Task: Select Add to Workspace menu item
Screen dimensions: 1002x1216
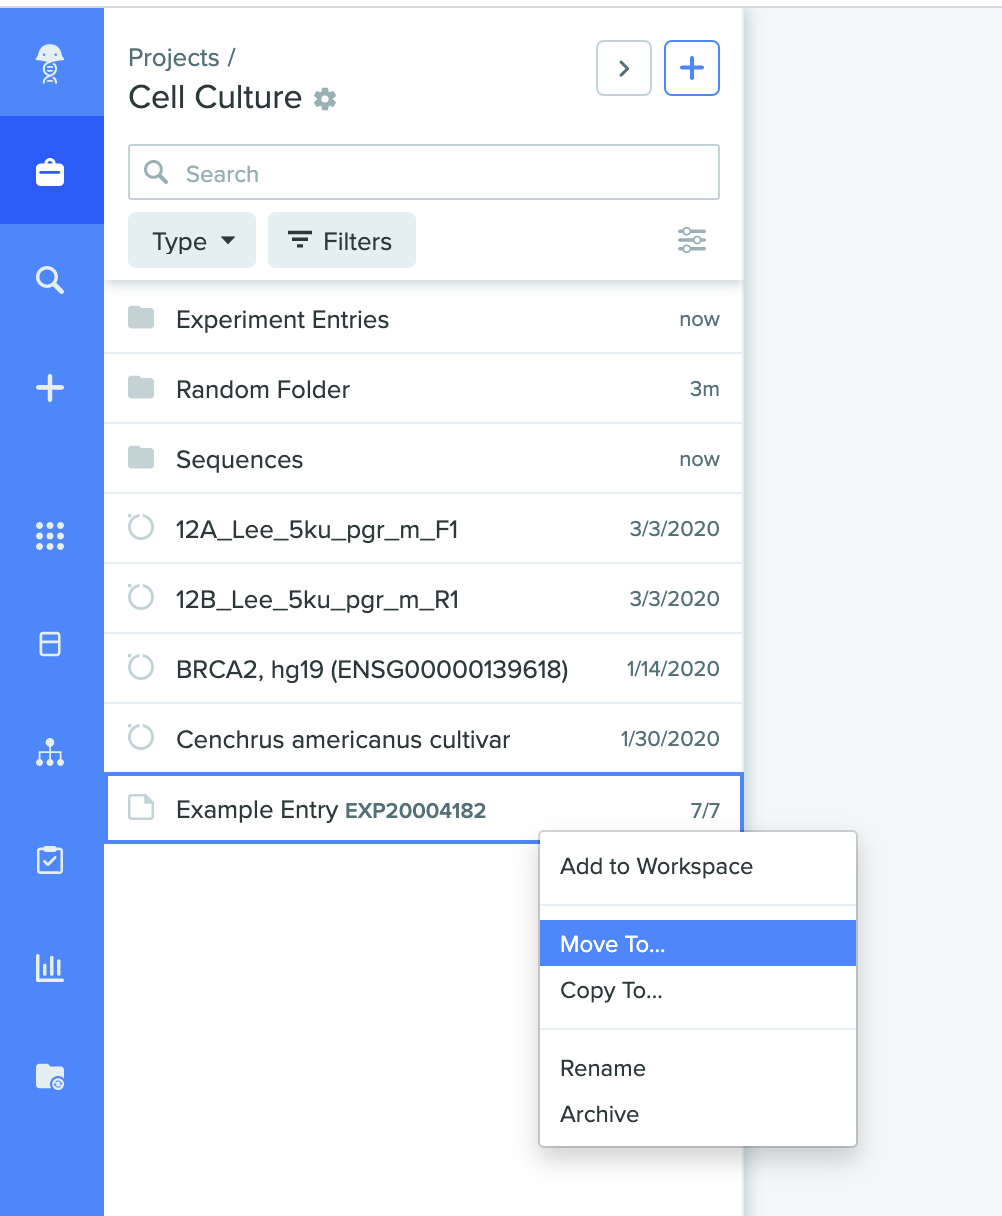Action: coord(698,867)
